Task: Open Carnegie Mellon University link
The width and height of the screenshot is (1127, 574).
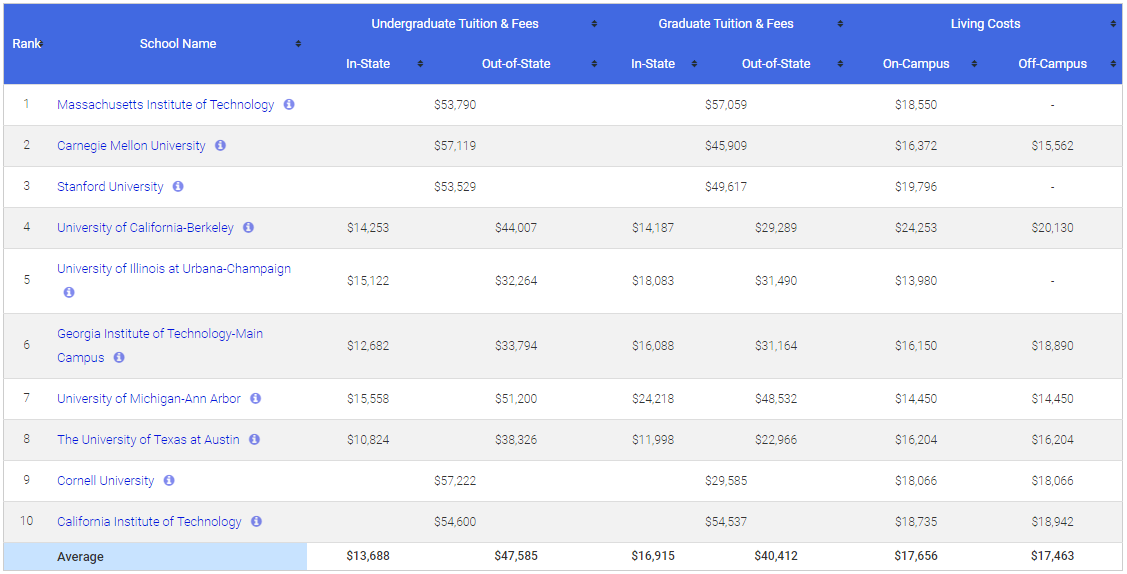Action: [132, 146]
